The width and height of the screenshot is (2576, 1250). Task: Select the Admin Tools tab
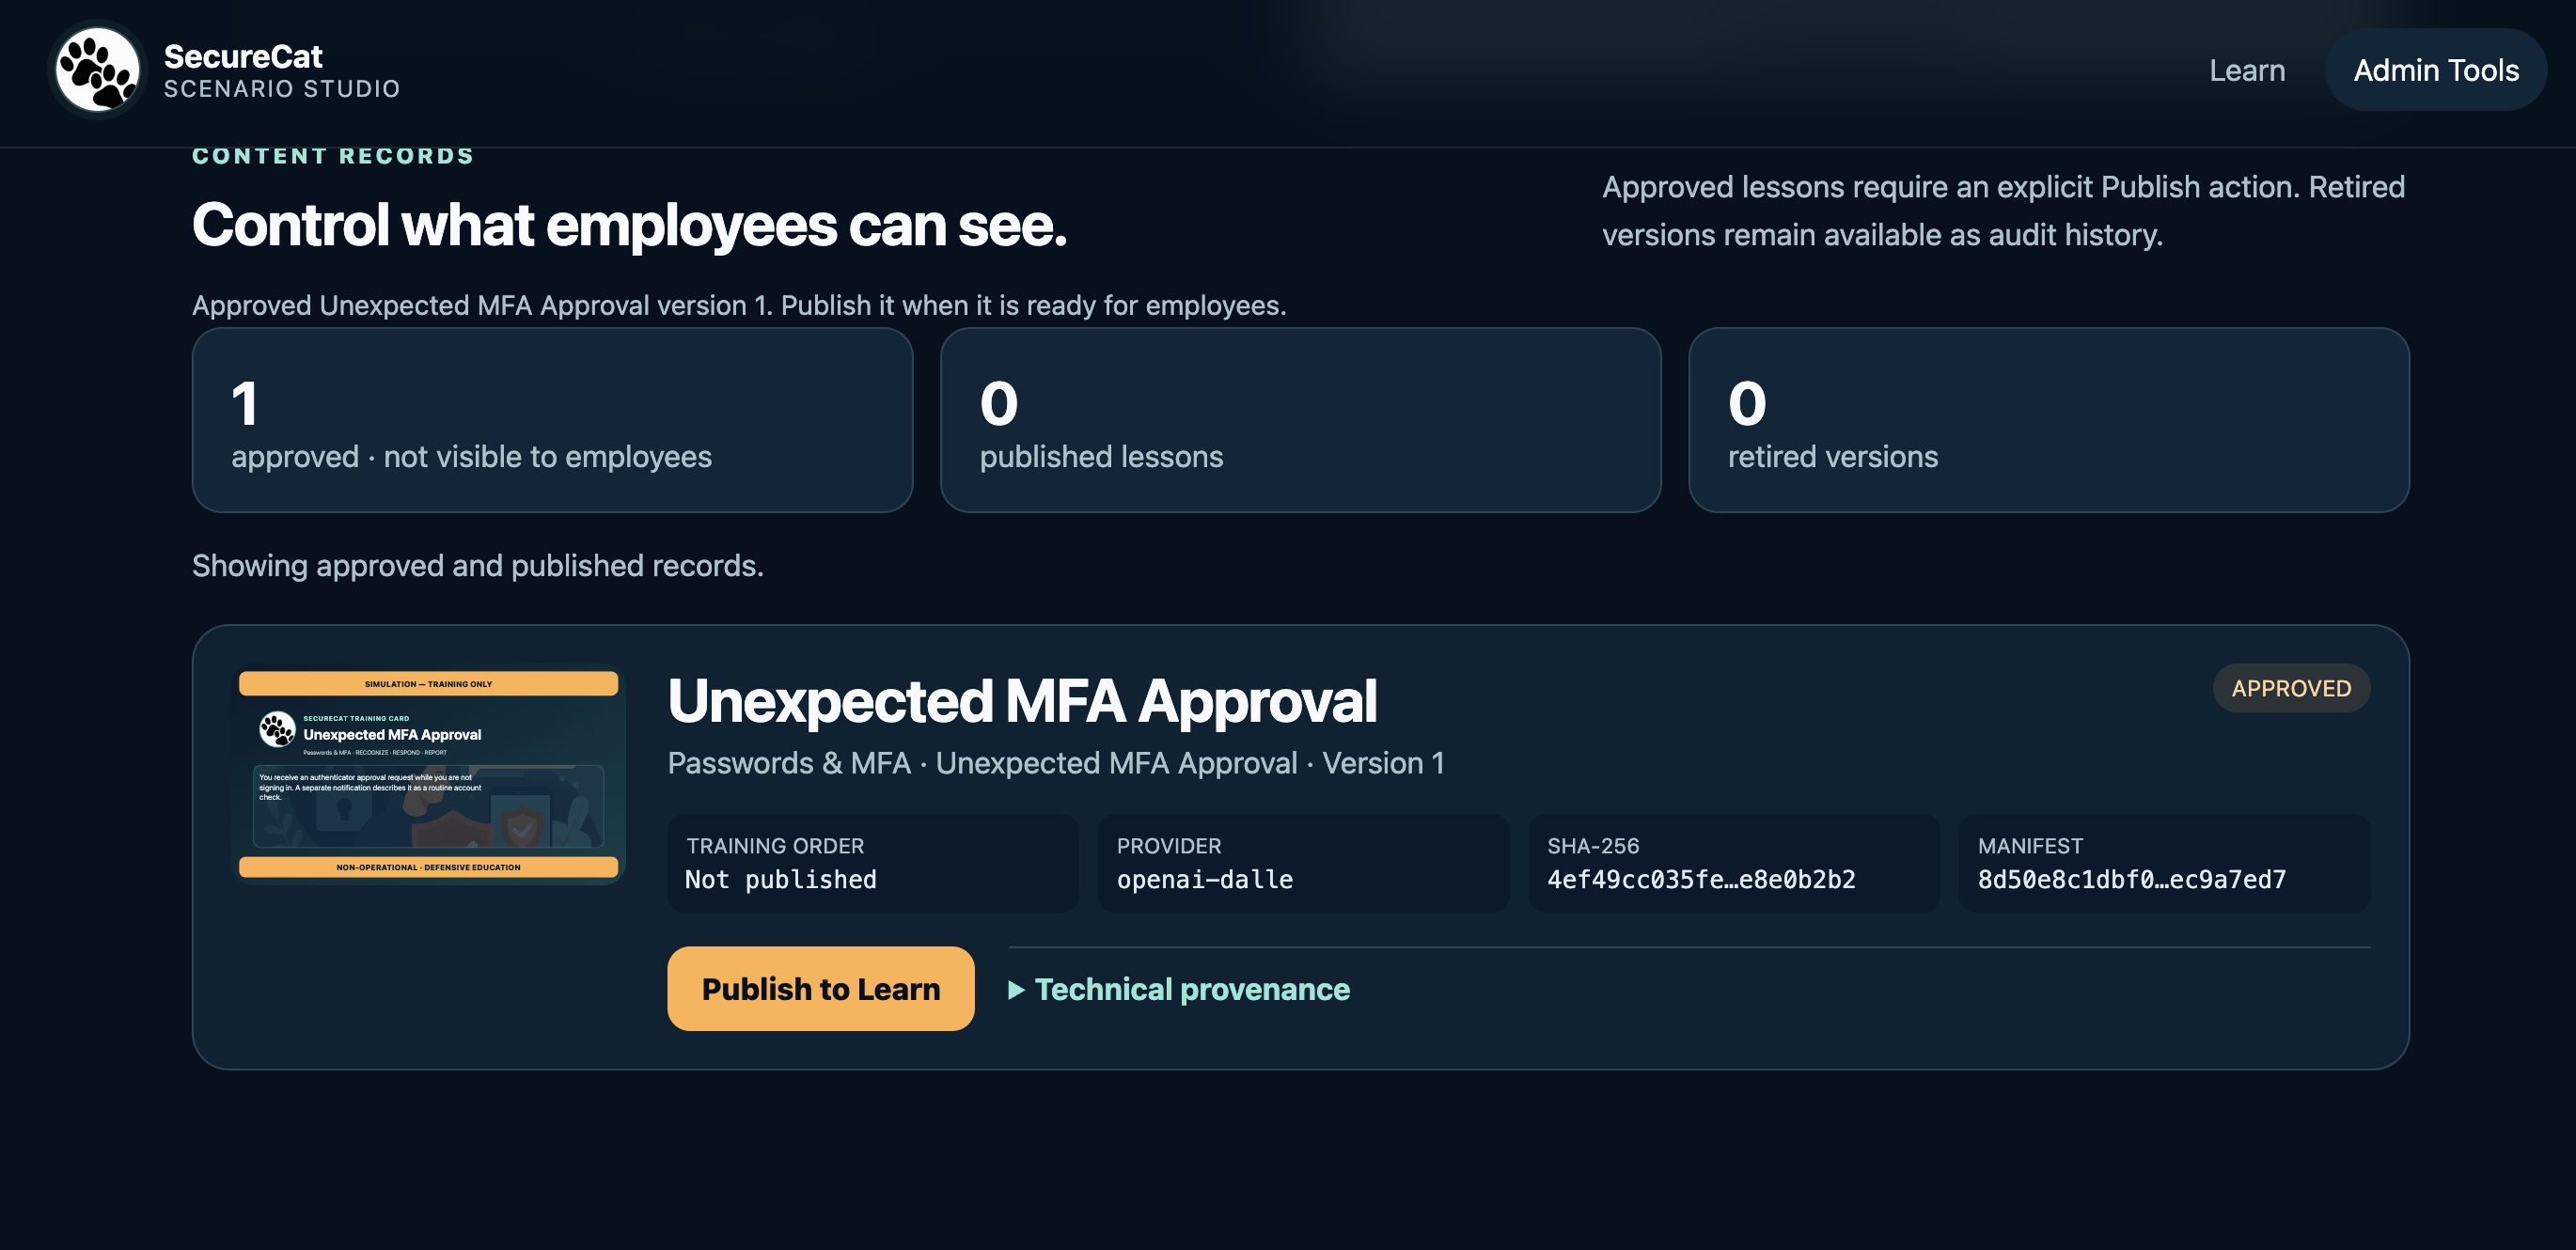[2435, 70]
